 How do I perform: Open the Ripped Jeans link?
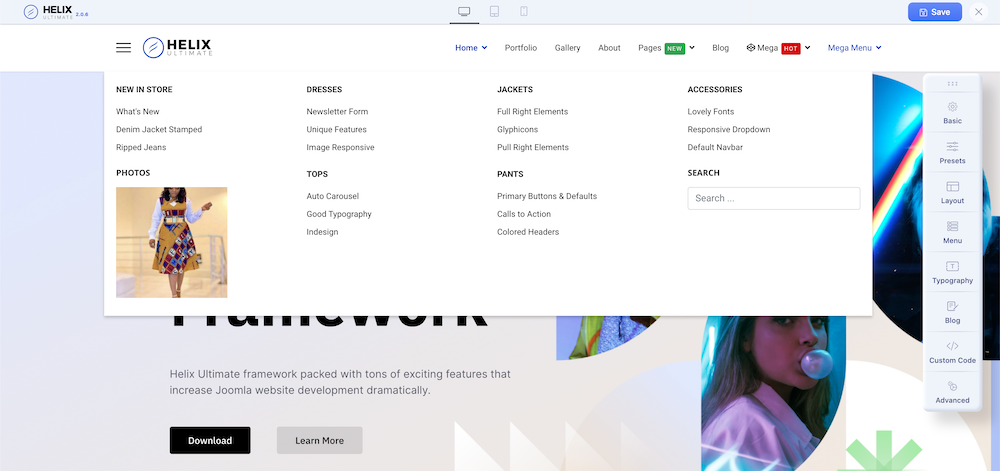(x=141, y=147)
